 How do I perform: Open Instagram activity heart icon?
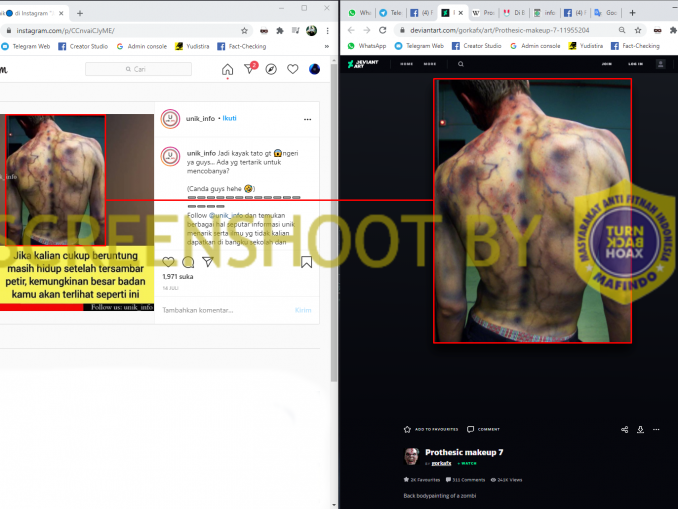(x=293, y=69)
